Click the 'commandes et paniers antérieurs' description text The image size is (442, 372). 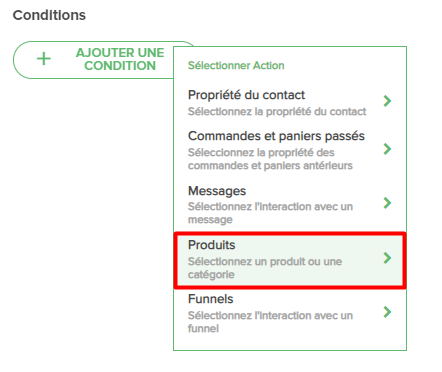pos(270,165)
